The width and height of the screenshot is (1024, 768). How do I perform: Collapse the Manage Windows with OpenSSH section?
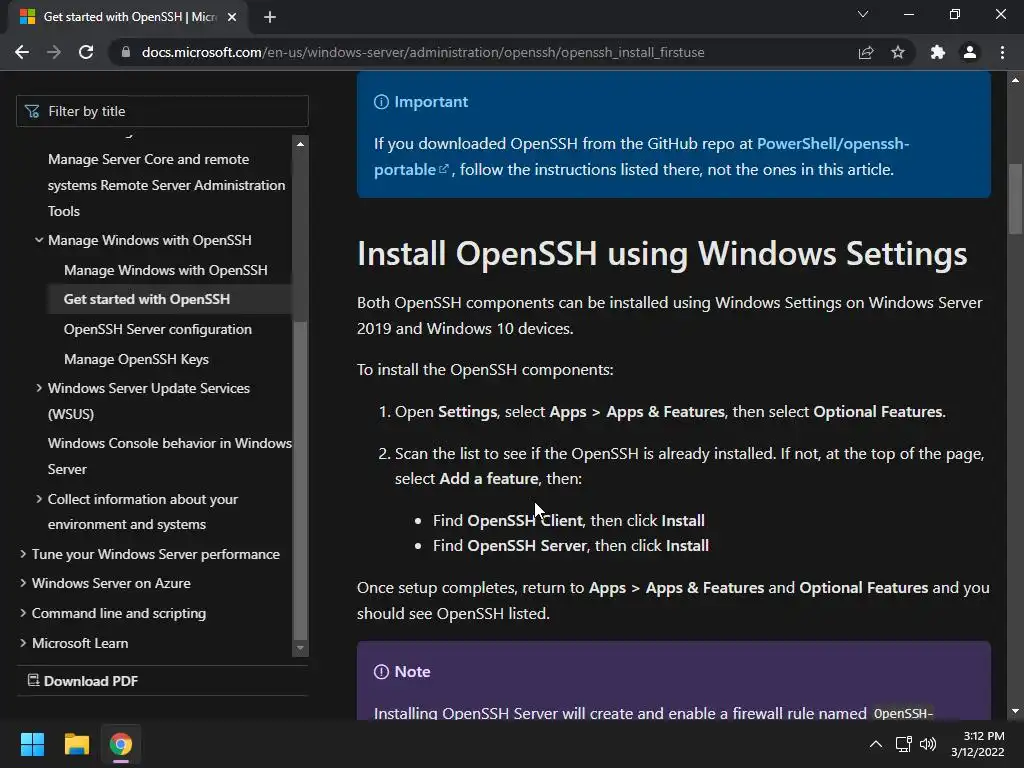[39, 240]
